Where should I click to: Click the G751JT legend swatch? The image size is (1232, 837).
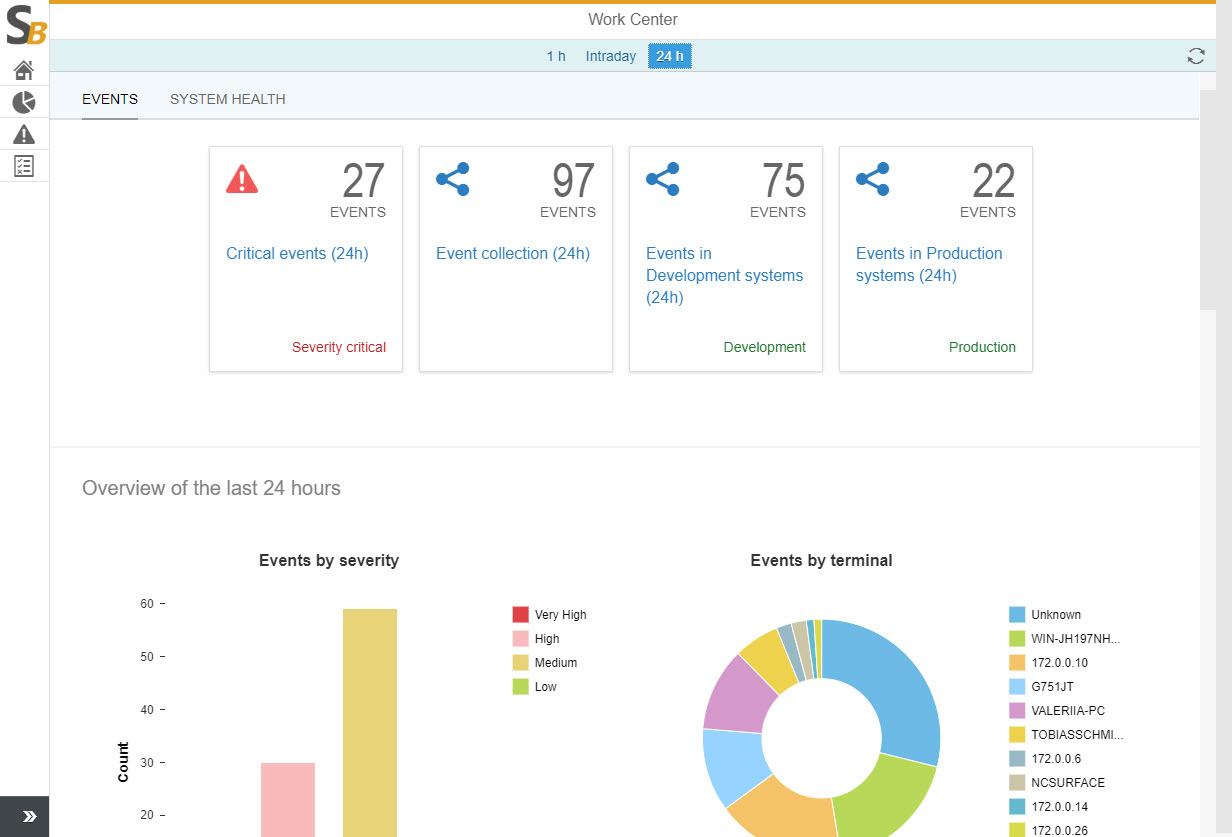click(1017, 687)
